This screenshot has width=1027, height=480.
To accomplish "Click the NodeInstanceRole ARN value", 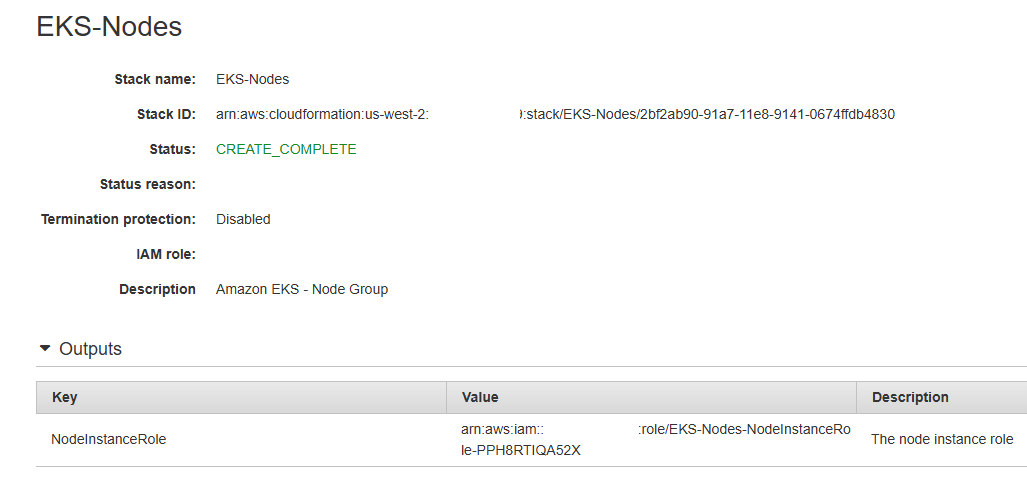I will [x=655, y=439].
